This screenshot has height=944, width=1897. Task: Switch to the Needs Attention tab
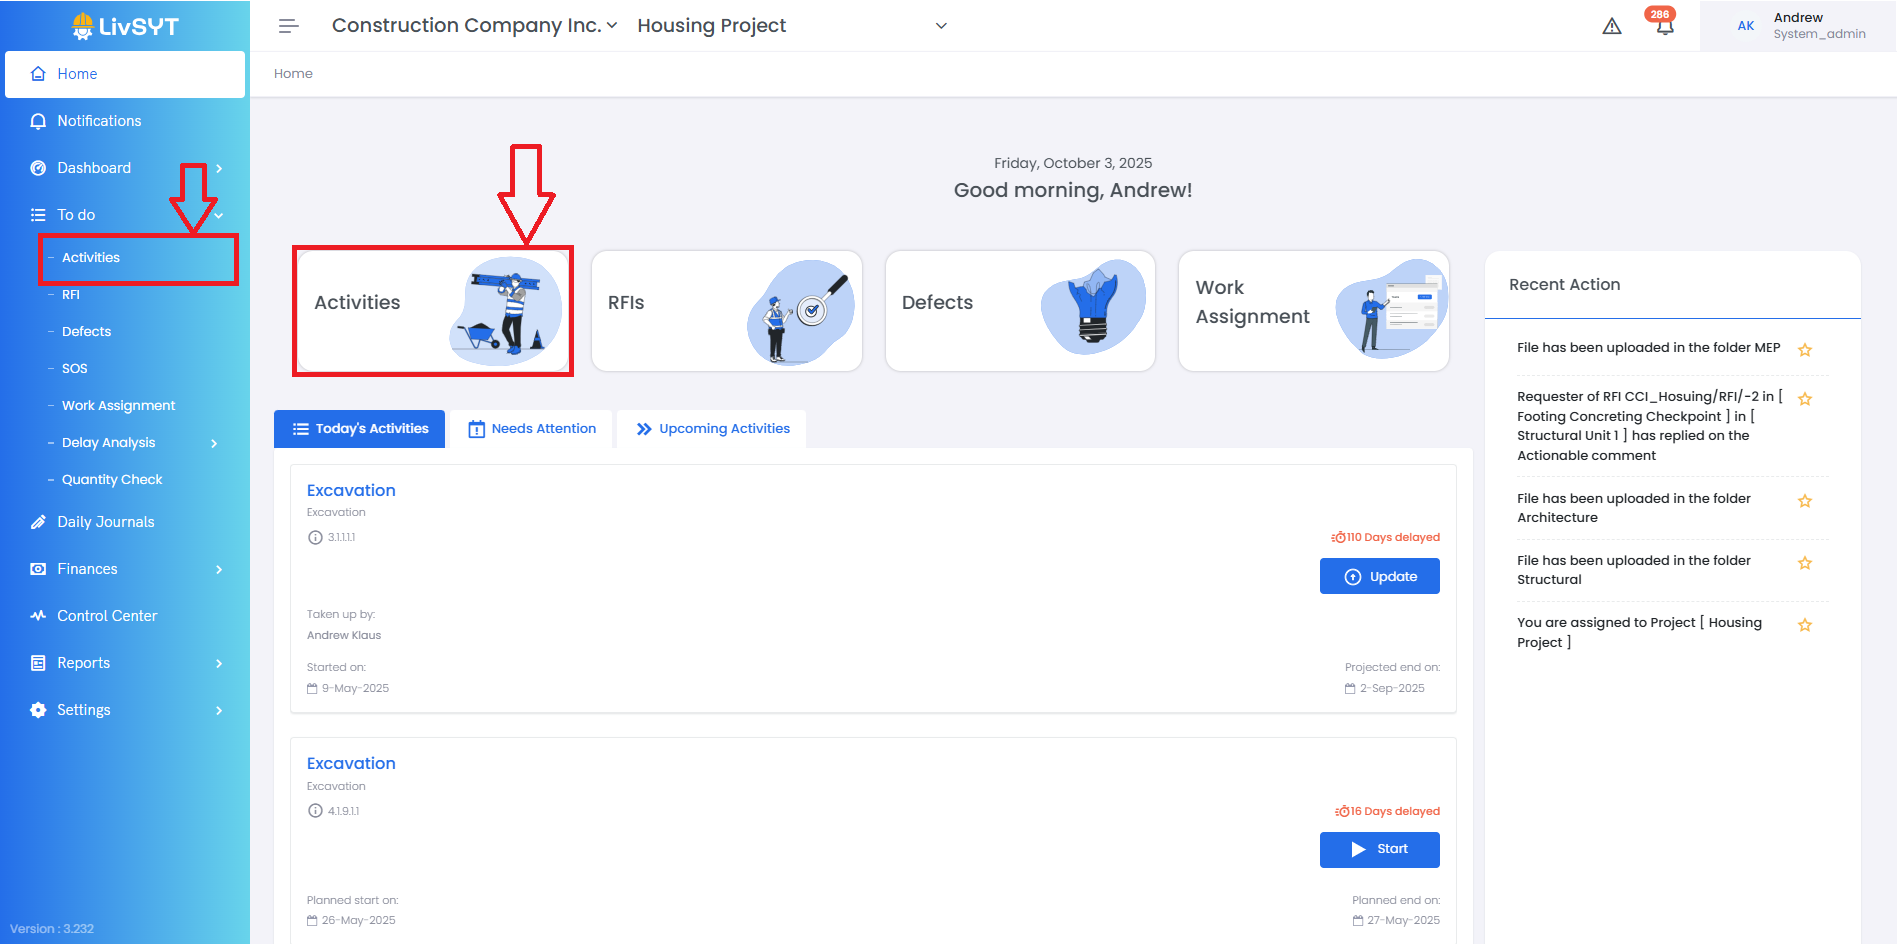[x=532, y=429]
